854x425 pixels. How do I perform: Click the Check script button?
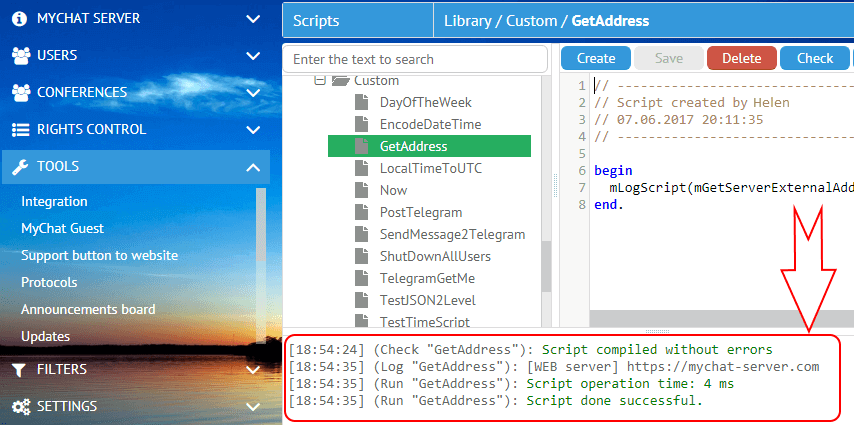[x=814, y=58]
